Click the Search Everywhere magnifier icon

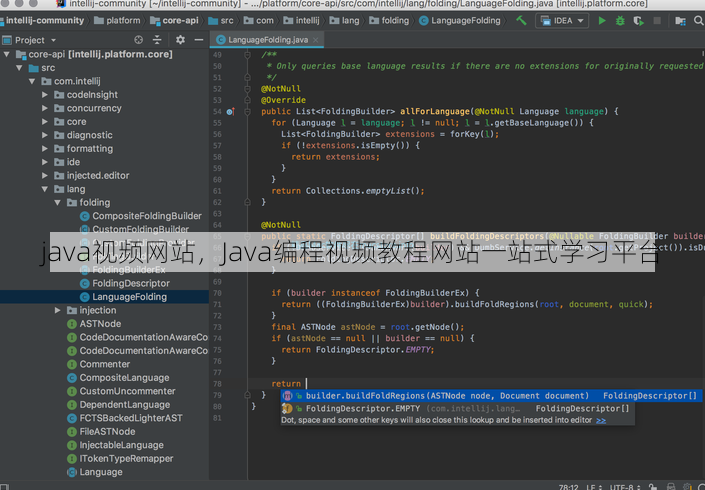coord(699,21)
